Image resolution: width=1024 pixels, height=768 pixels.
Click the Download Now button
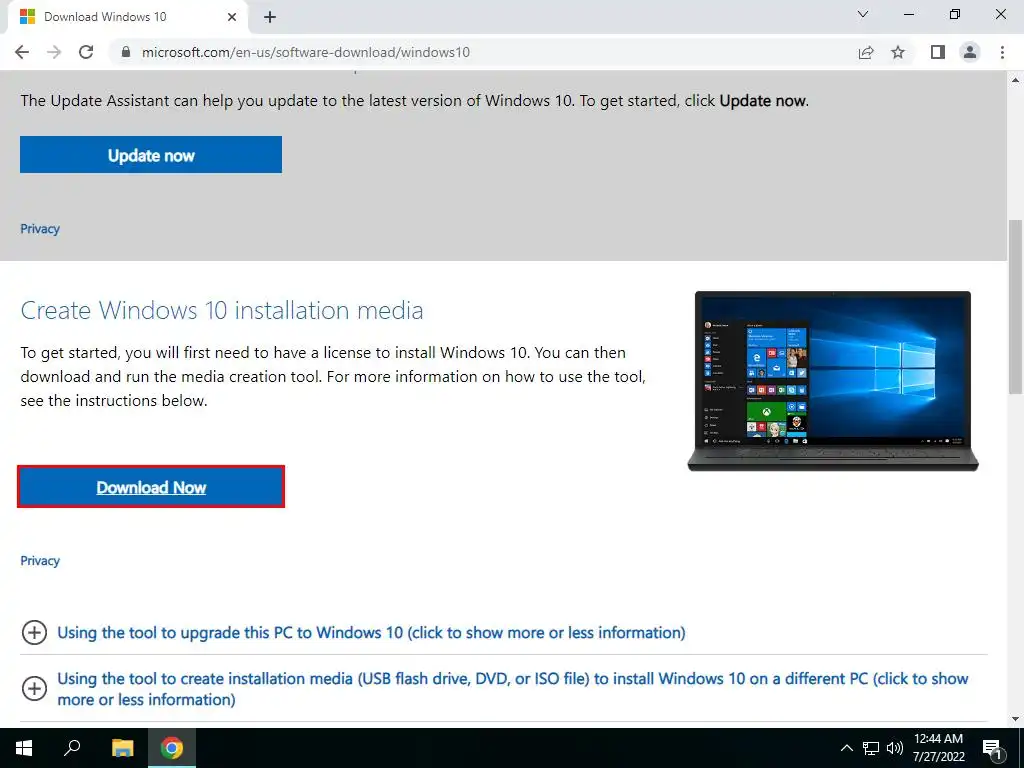(151, 487)
